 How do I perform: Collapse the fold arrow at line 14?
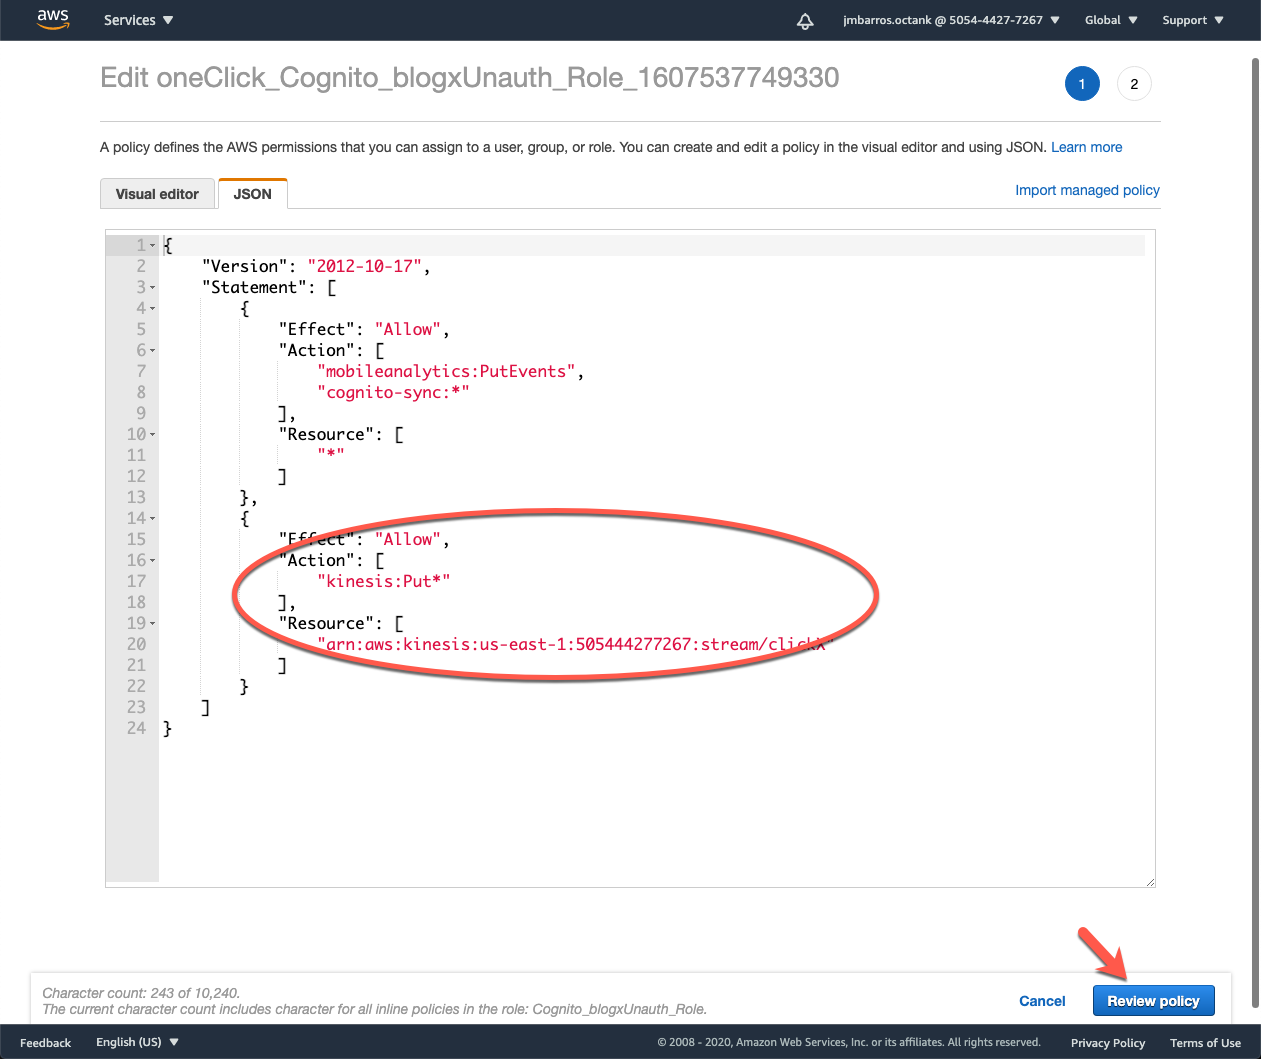(x=153, y=519)
